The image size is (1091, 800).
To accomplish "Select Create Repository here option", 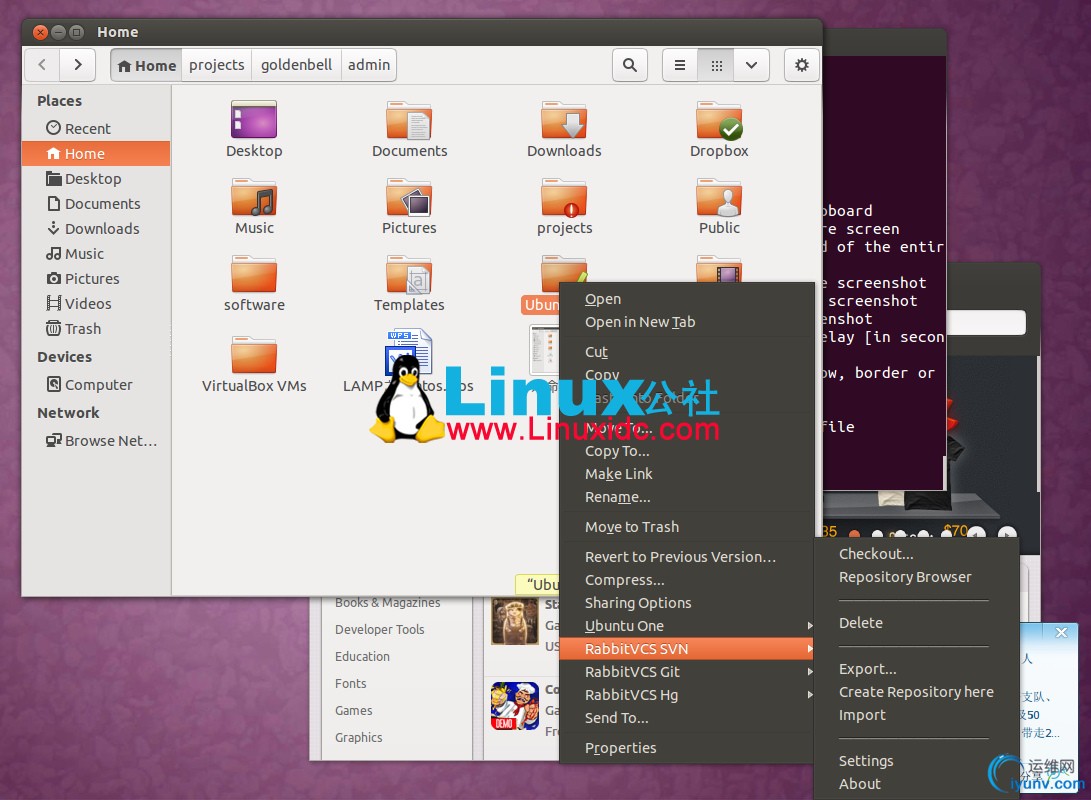I will [916, 692].
